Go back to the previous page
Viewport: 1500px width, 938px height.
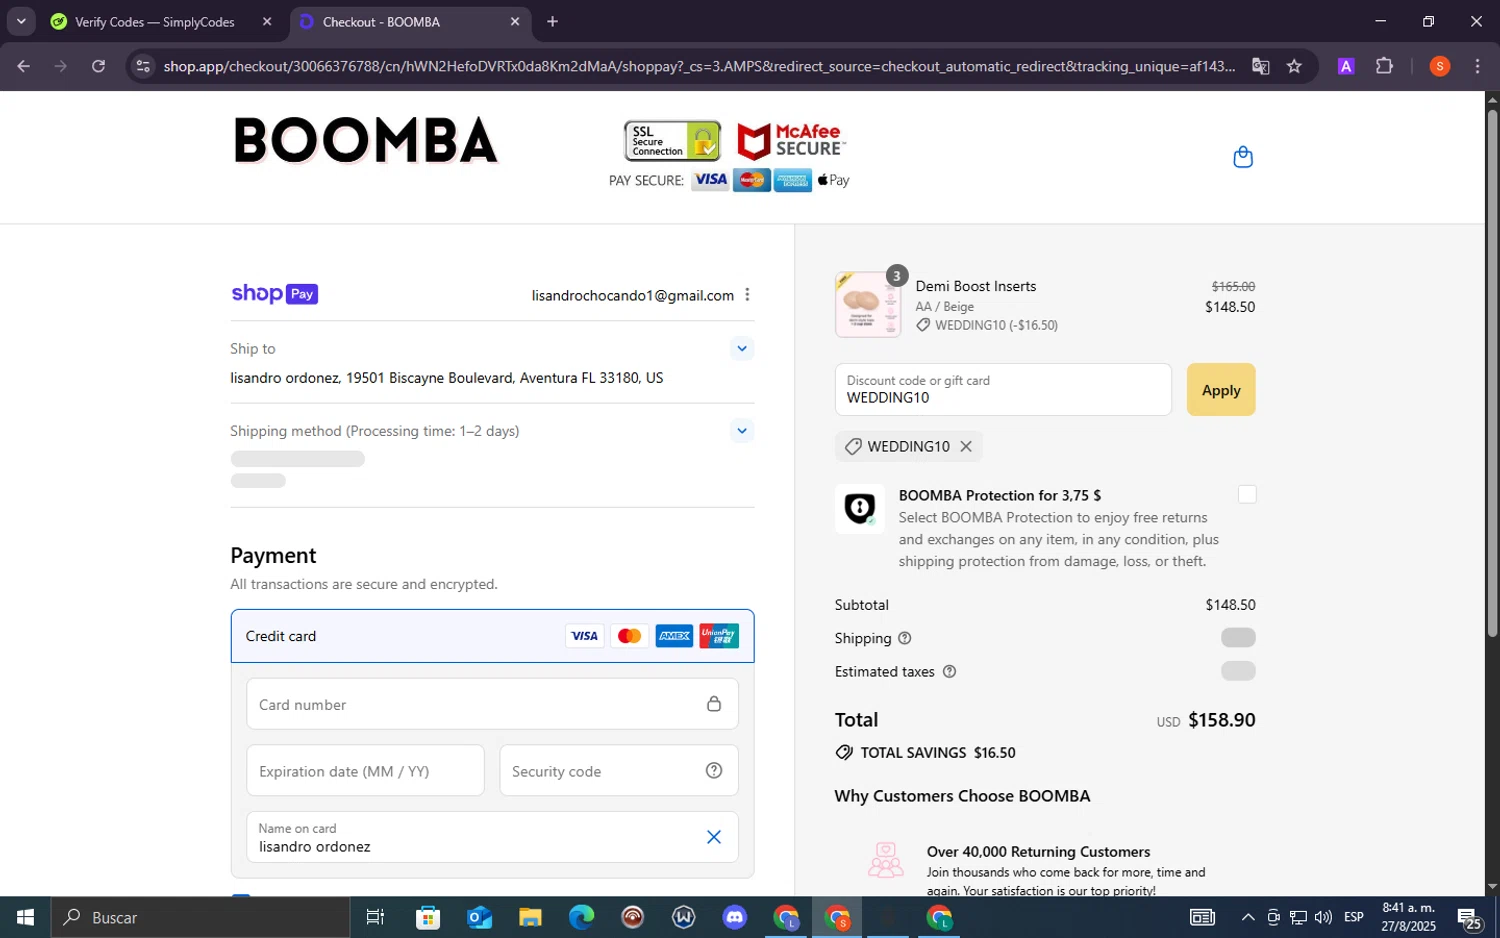point(23,66)
